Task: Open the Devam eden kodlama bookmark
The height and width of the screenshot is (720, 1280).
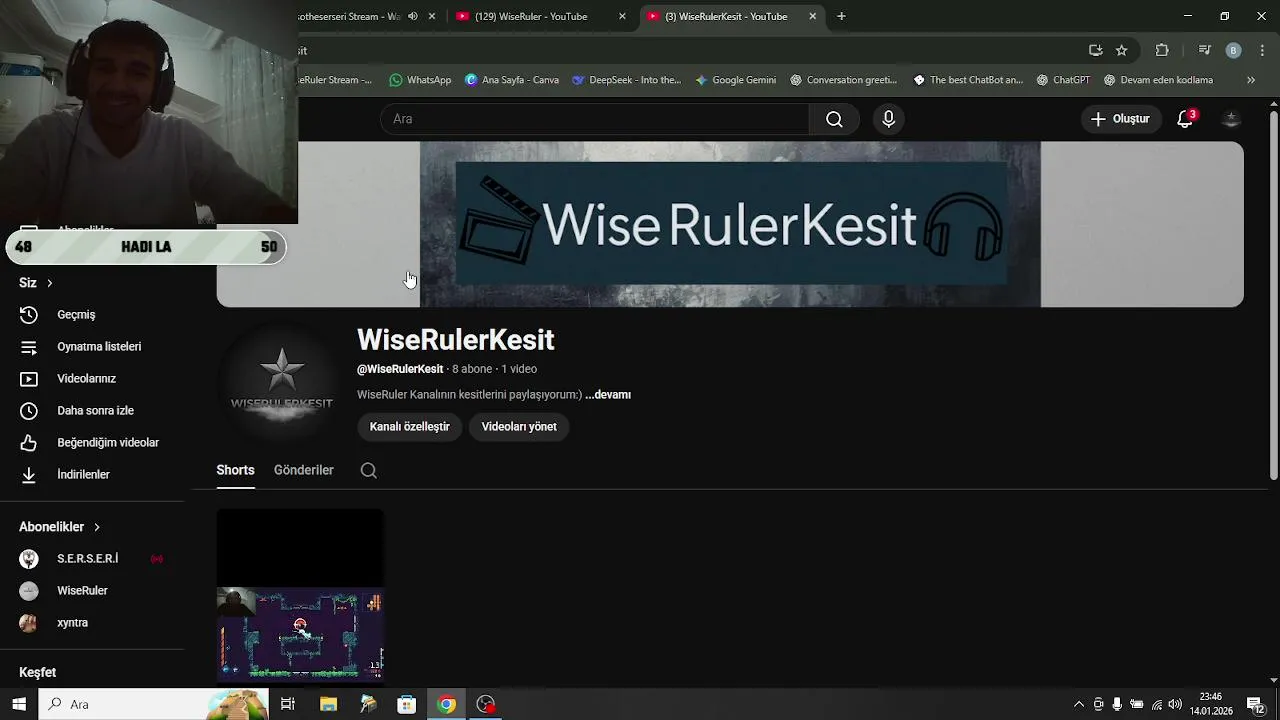Action: tap(1158, 80)
